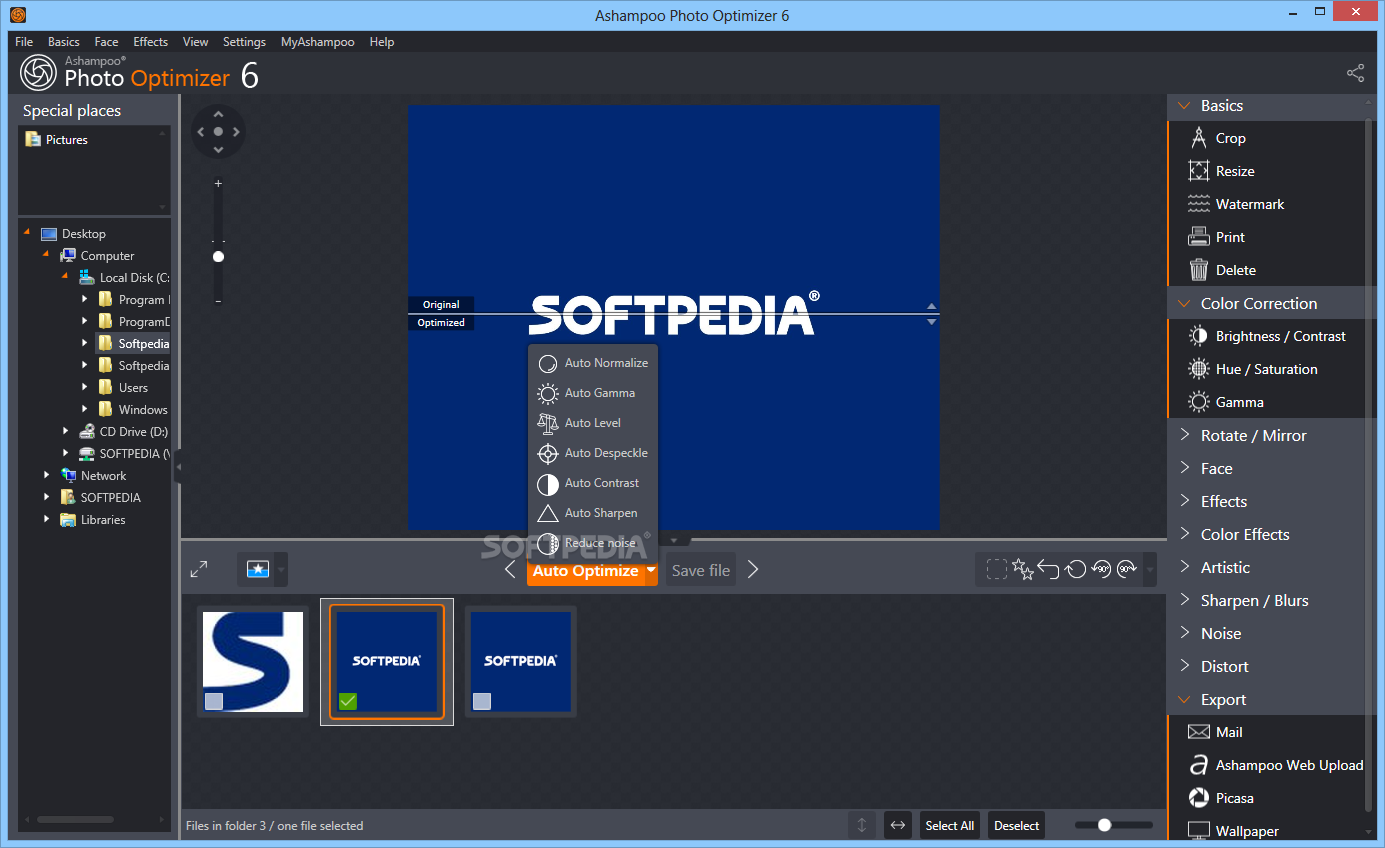The width and height of the screenshot is (1385, 848).
Task: Click the Delete trash can icon
Action: coord(1199,270)
